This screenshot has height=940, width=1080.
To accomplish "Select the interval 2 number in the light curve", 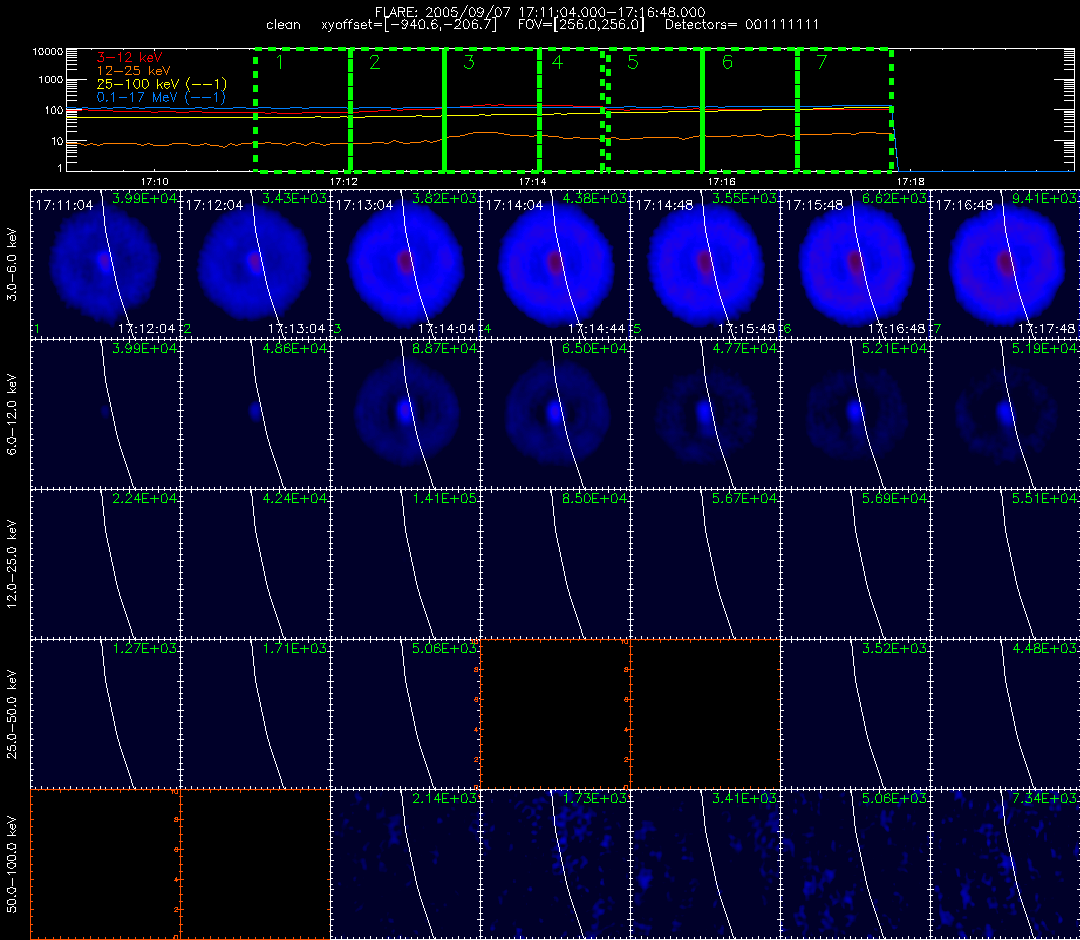I will coord(374,63).
